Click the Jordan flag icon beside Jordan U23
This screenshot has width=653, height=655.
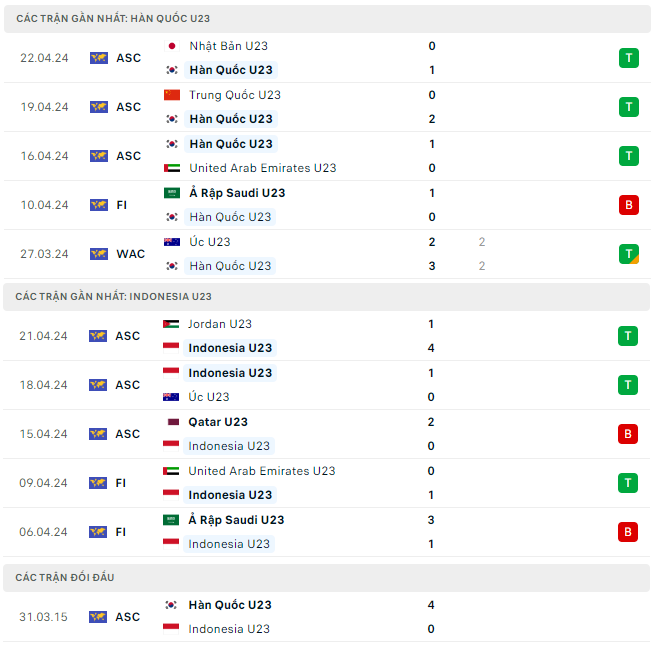(171, 324)
